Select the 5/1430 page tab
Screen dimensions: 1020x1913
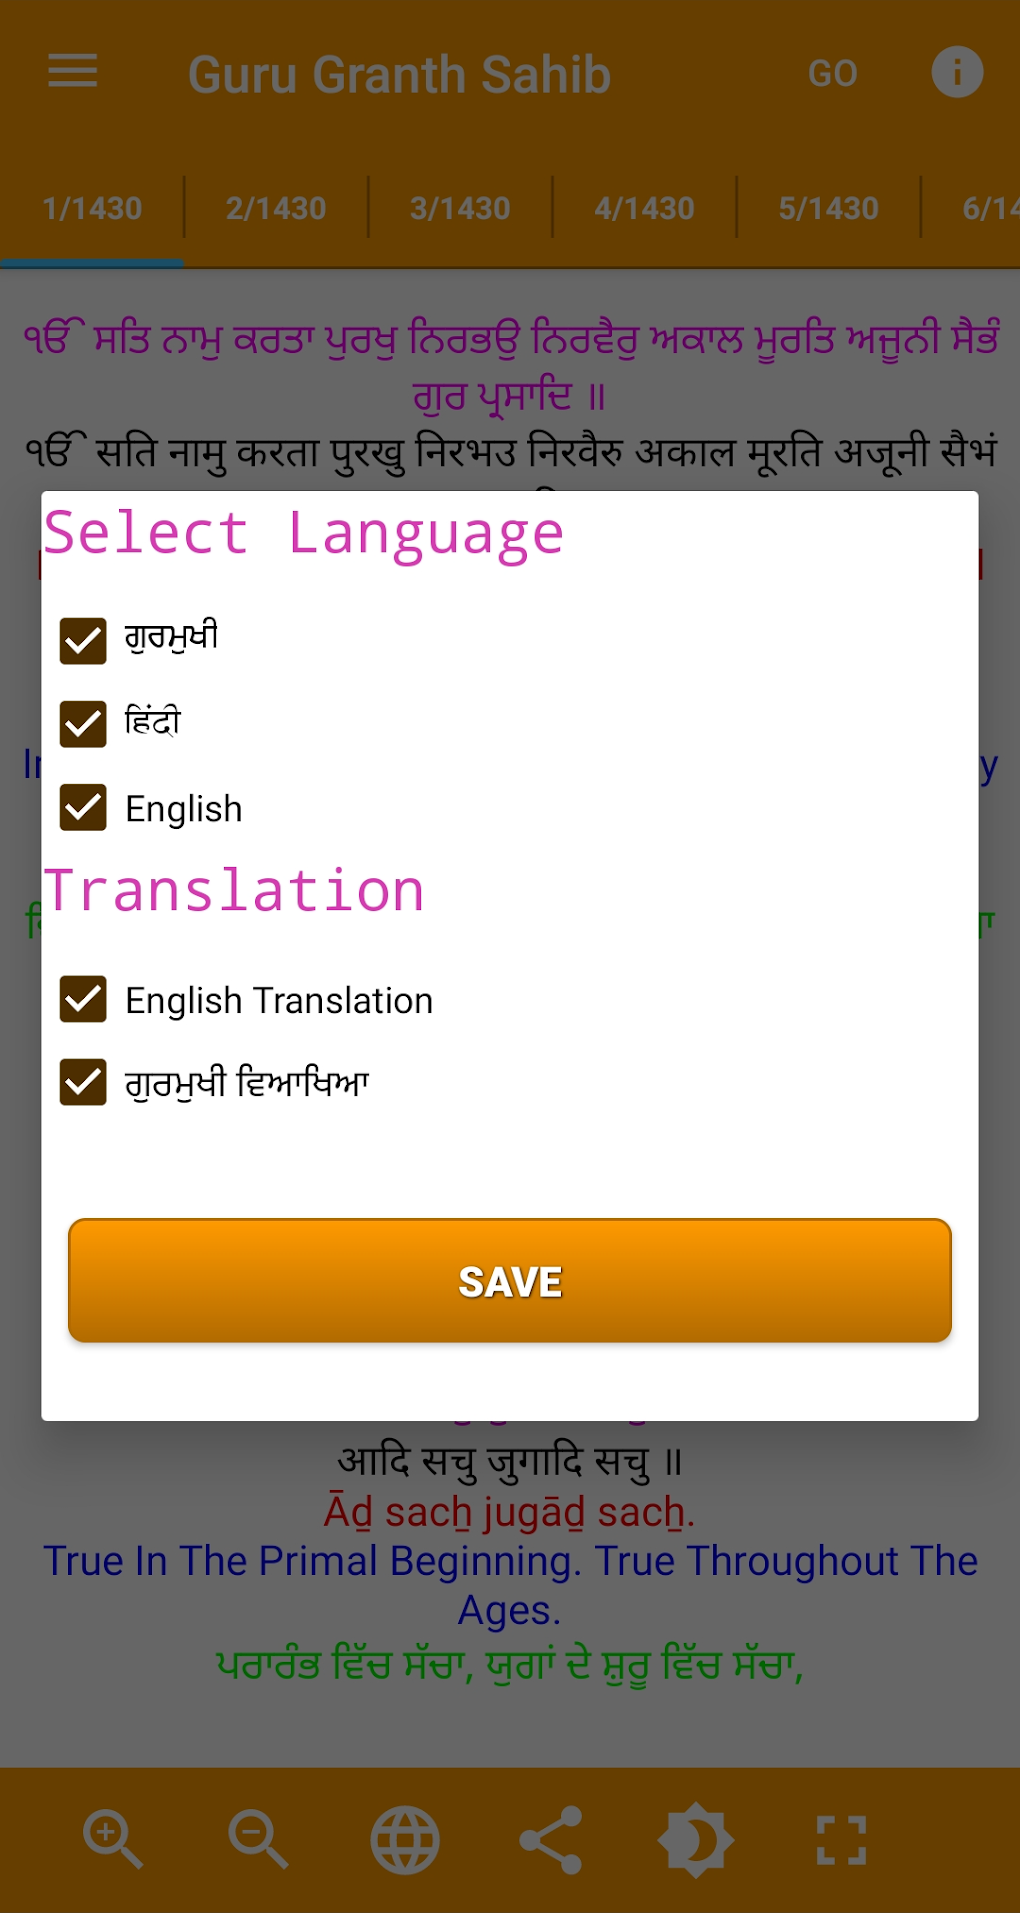click(x=827, y=207)
